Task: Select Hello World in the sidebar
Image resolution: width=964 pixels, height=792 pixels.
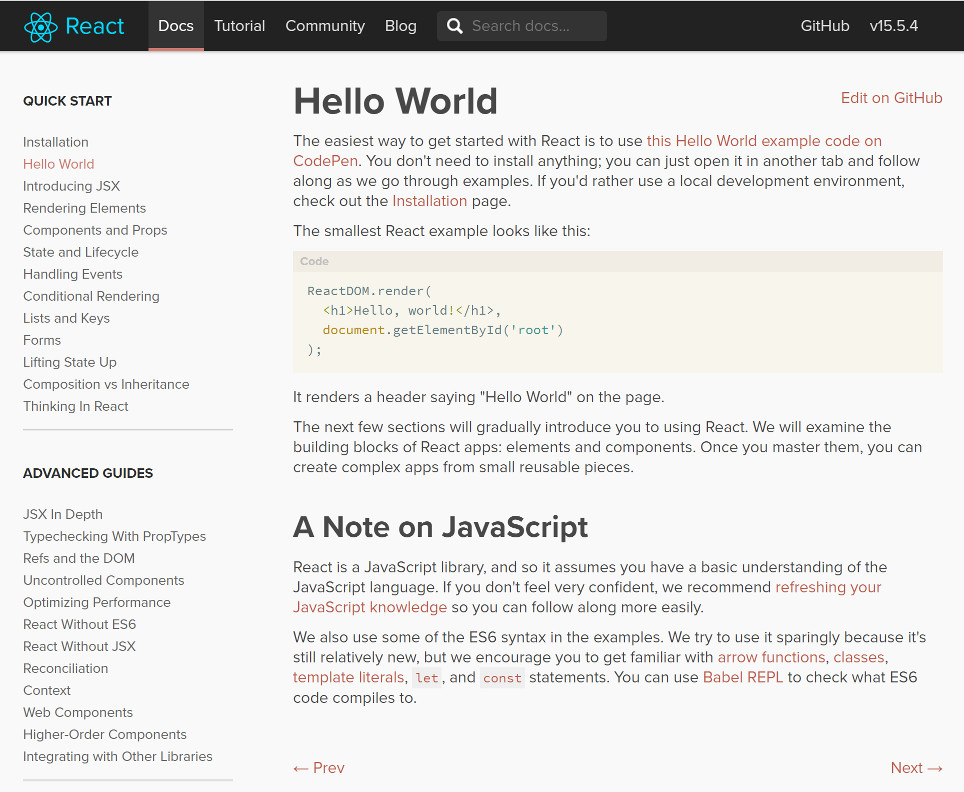Action: [x=58, y=164]
